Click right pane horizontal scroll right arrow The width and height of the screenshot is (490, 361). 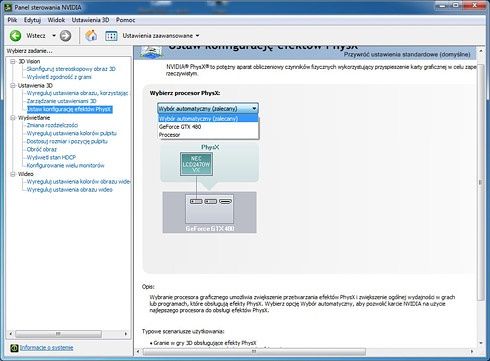(472, 352)
